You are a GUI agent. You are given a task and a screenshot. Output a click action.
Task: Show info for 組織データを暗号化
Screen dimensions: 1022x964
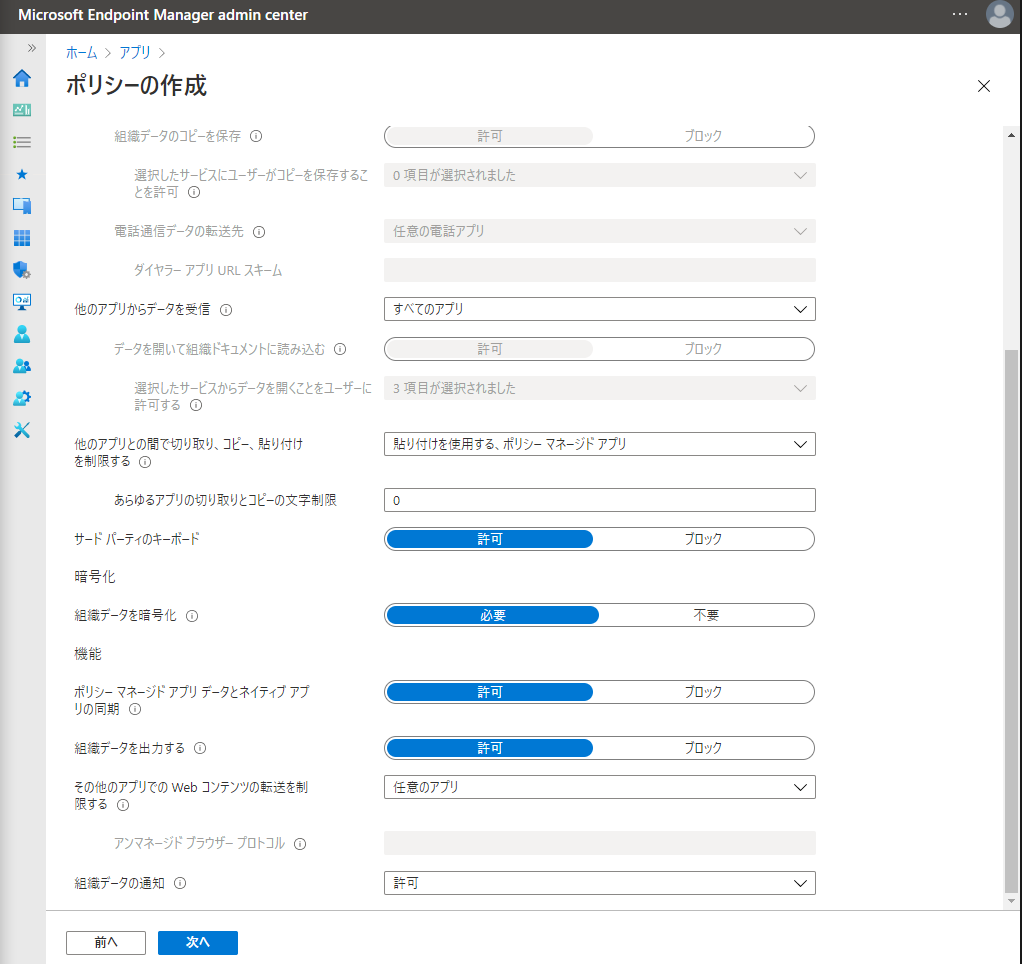click(x=192, y=616)
